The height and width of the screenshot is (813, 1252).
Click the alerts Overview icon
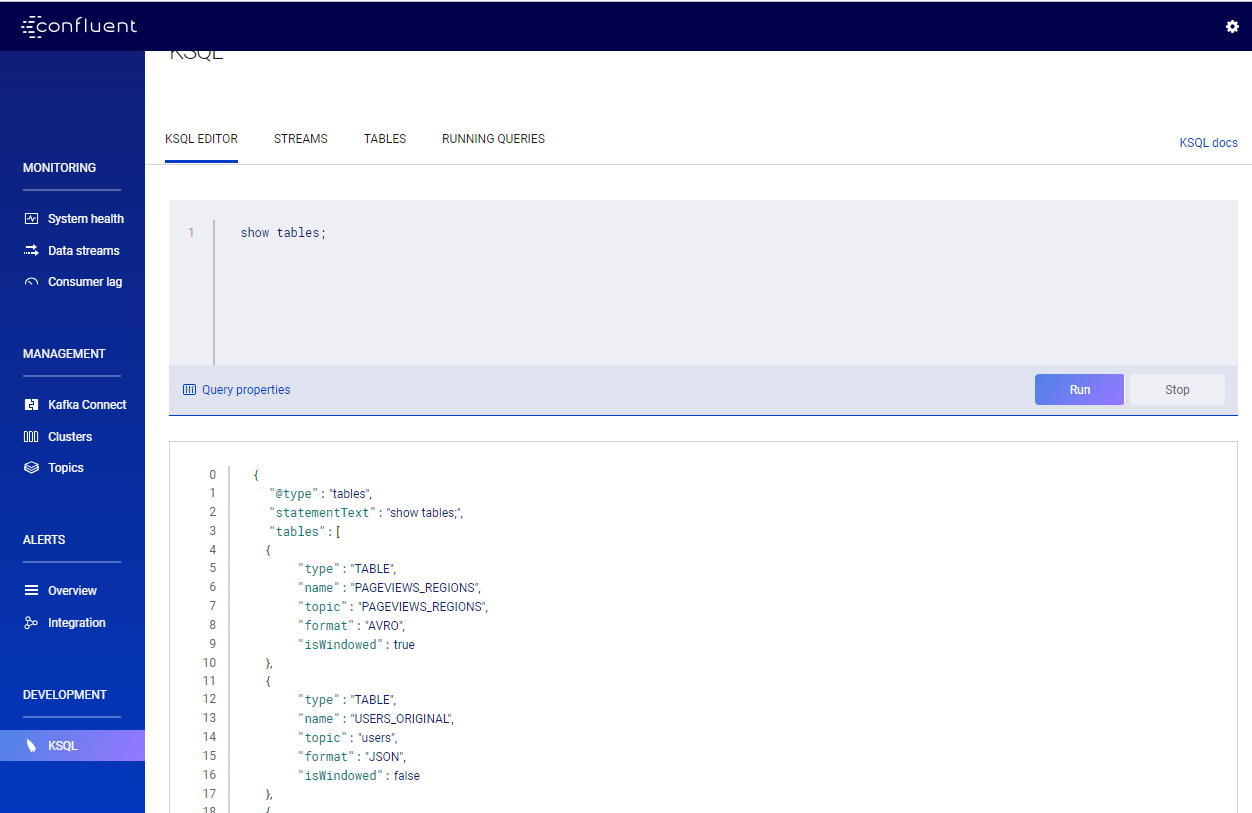point(31,590)
